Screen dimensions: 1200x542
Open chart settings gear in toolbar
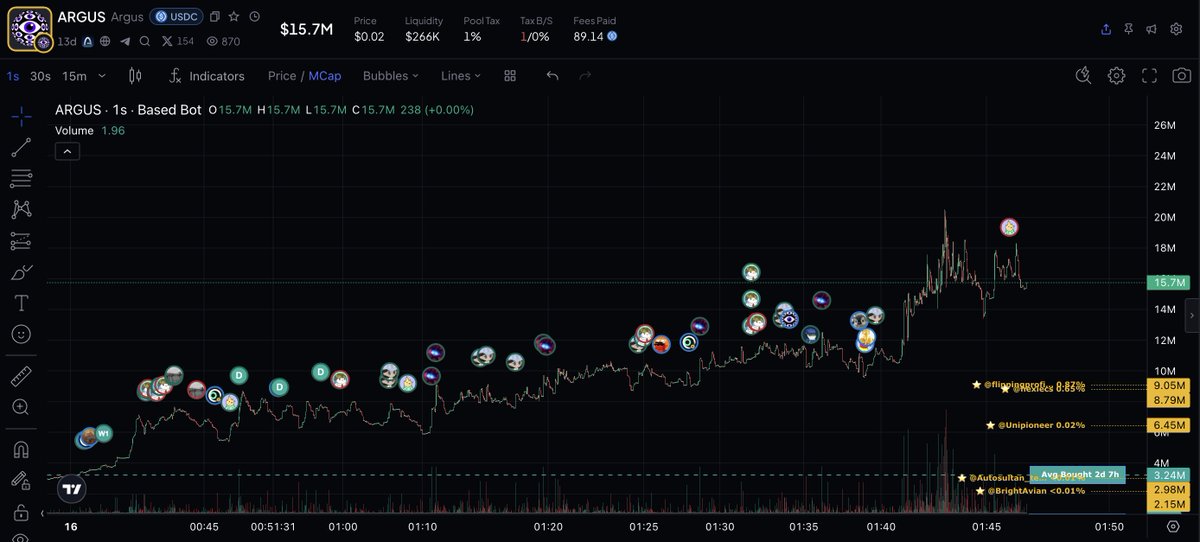[1116, 76]
